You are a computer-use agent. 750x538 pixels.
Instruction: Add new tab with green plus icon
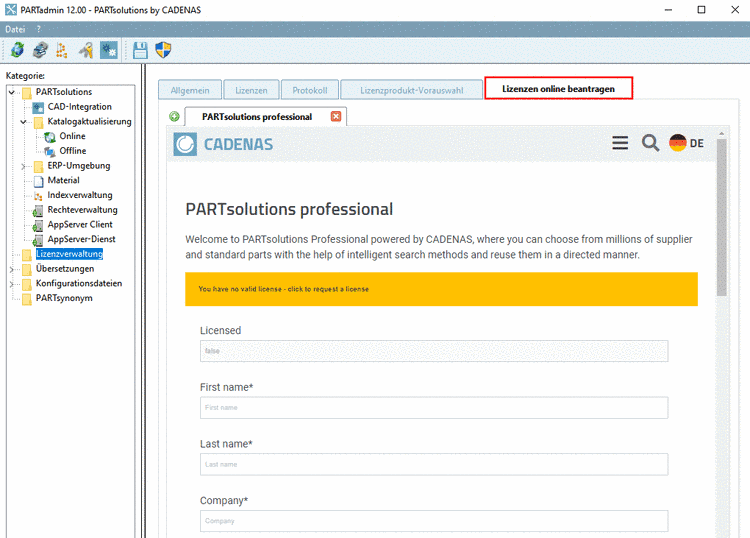tap(174, 116)
